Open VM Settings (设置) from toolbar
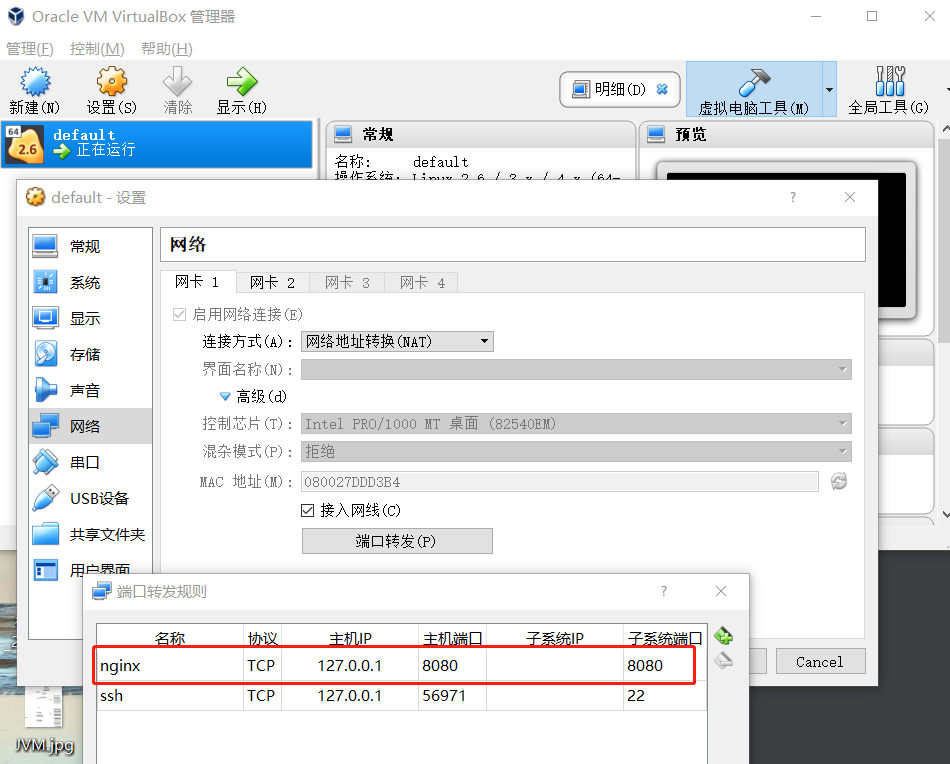The image size is (950, 764). point(111,91)
